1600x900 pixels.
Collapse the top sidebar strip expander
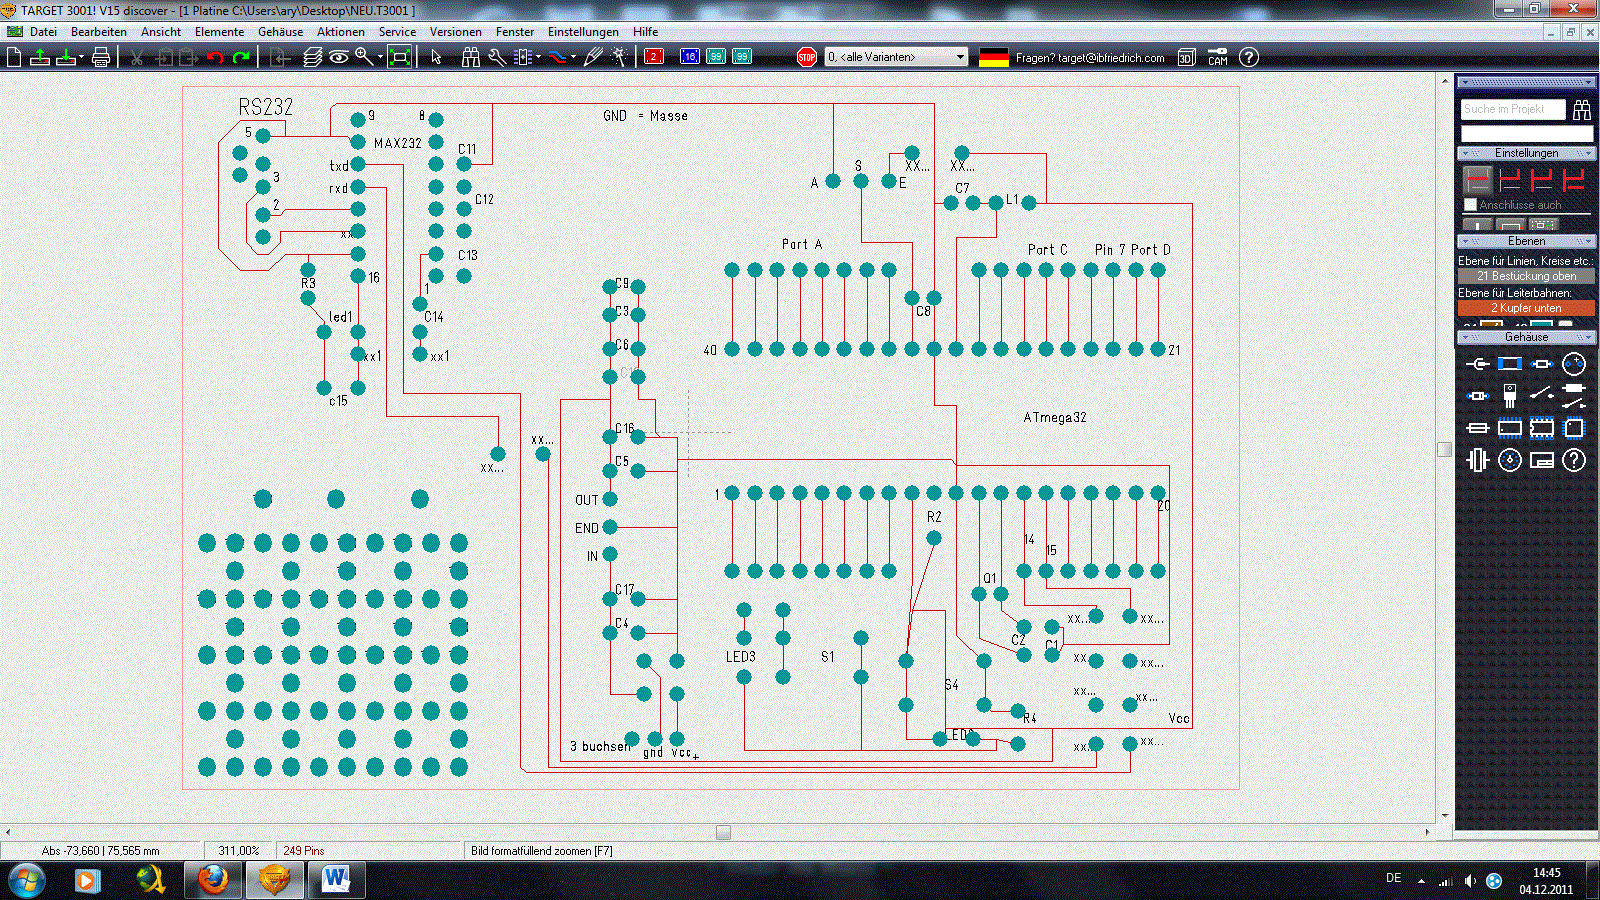[x=1526, y=82]
